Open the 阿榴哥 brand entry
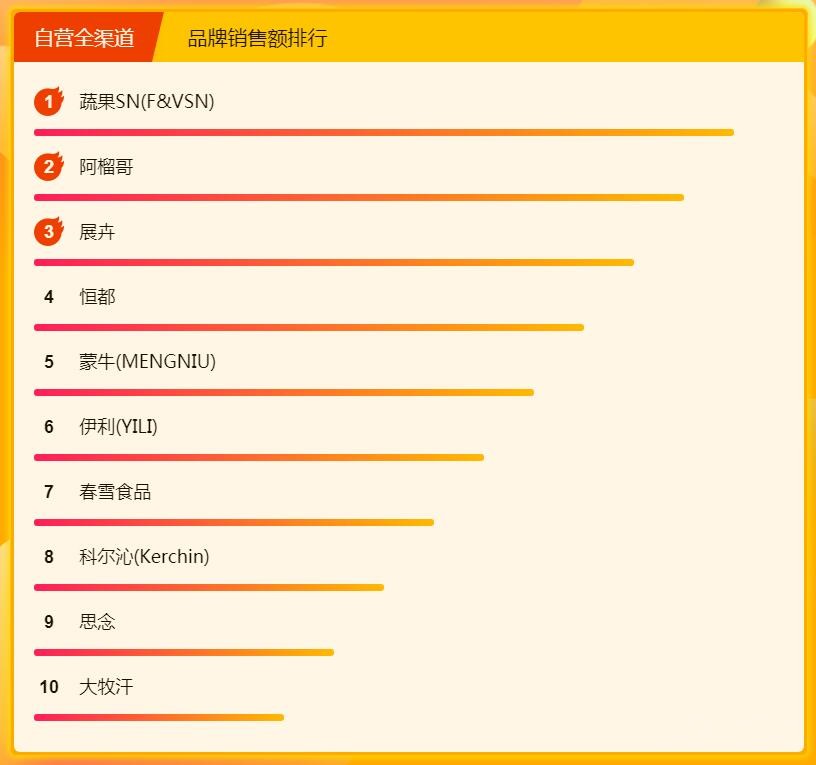The image size is (816, 765). tap(106, 167)
